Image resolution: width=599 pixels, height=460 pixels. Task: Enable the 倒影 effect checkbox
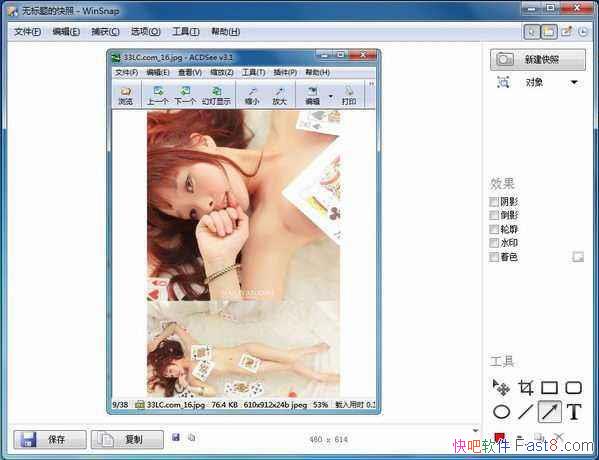point(494,215)
